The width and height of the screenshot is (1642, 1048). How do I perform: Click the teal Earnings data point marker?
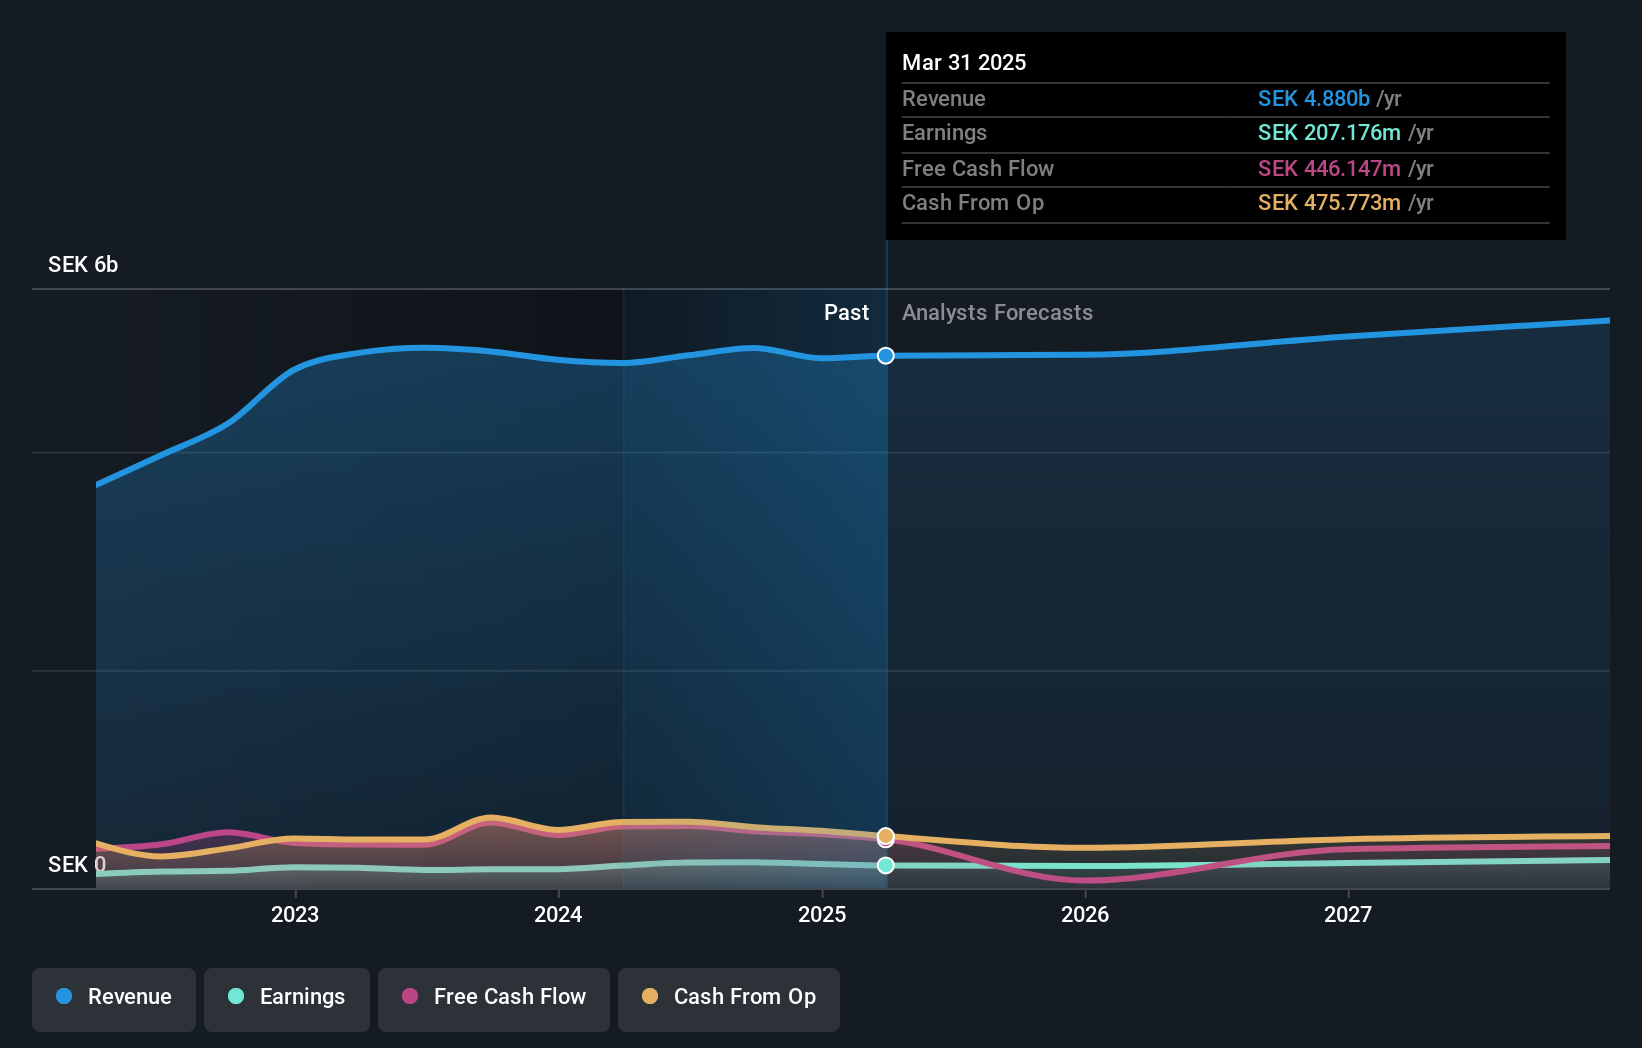886,865
